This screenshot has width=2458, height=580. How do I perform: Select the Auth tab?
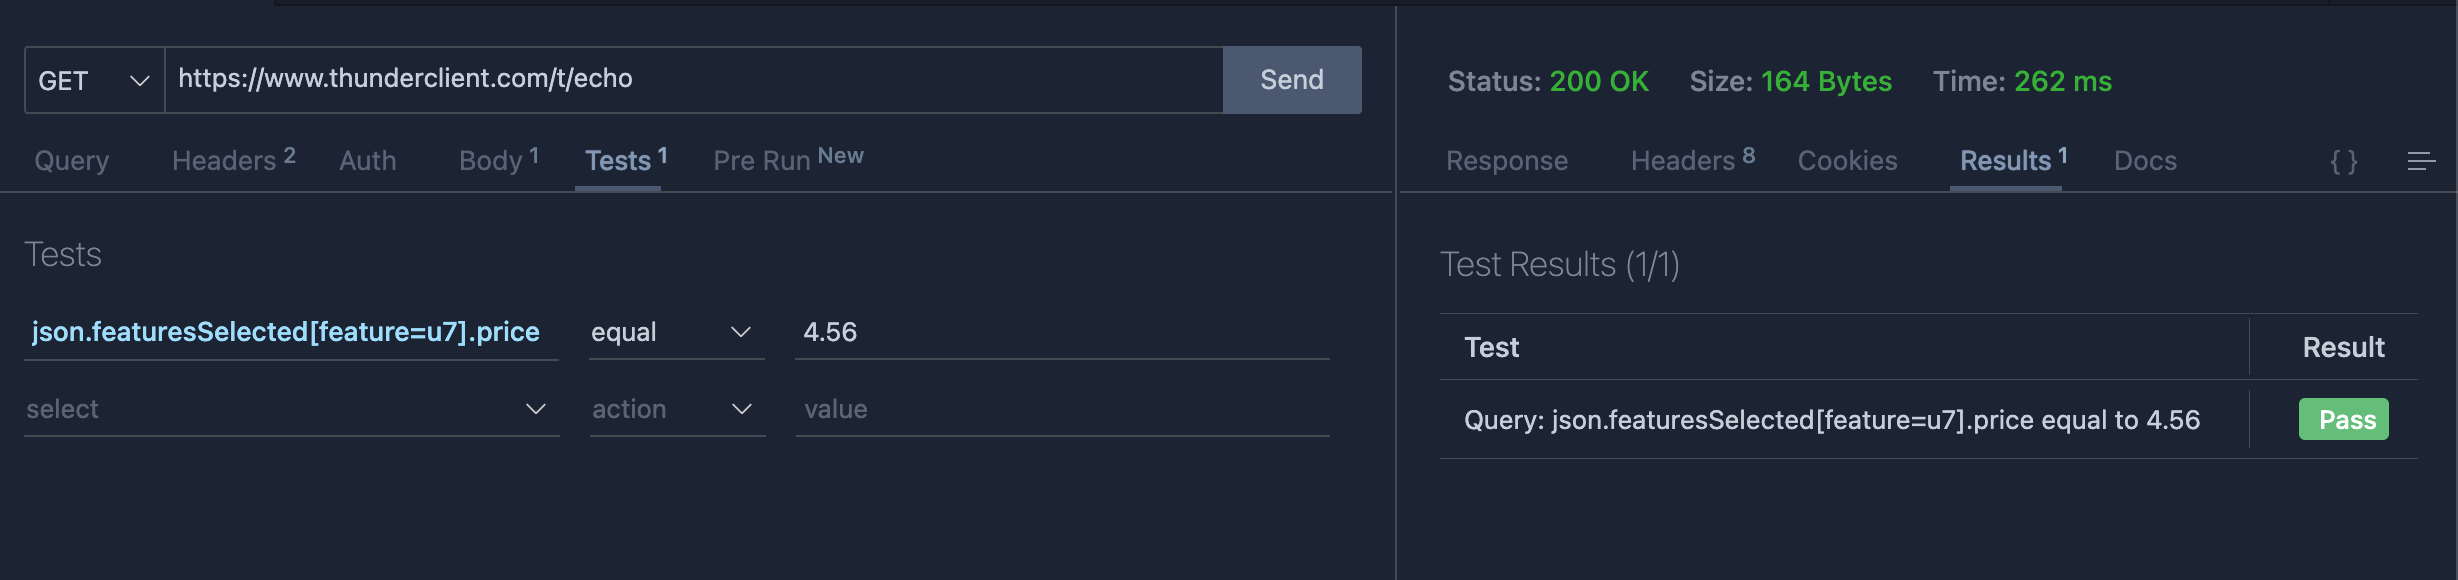(x=368, y=161)
